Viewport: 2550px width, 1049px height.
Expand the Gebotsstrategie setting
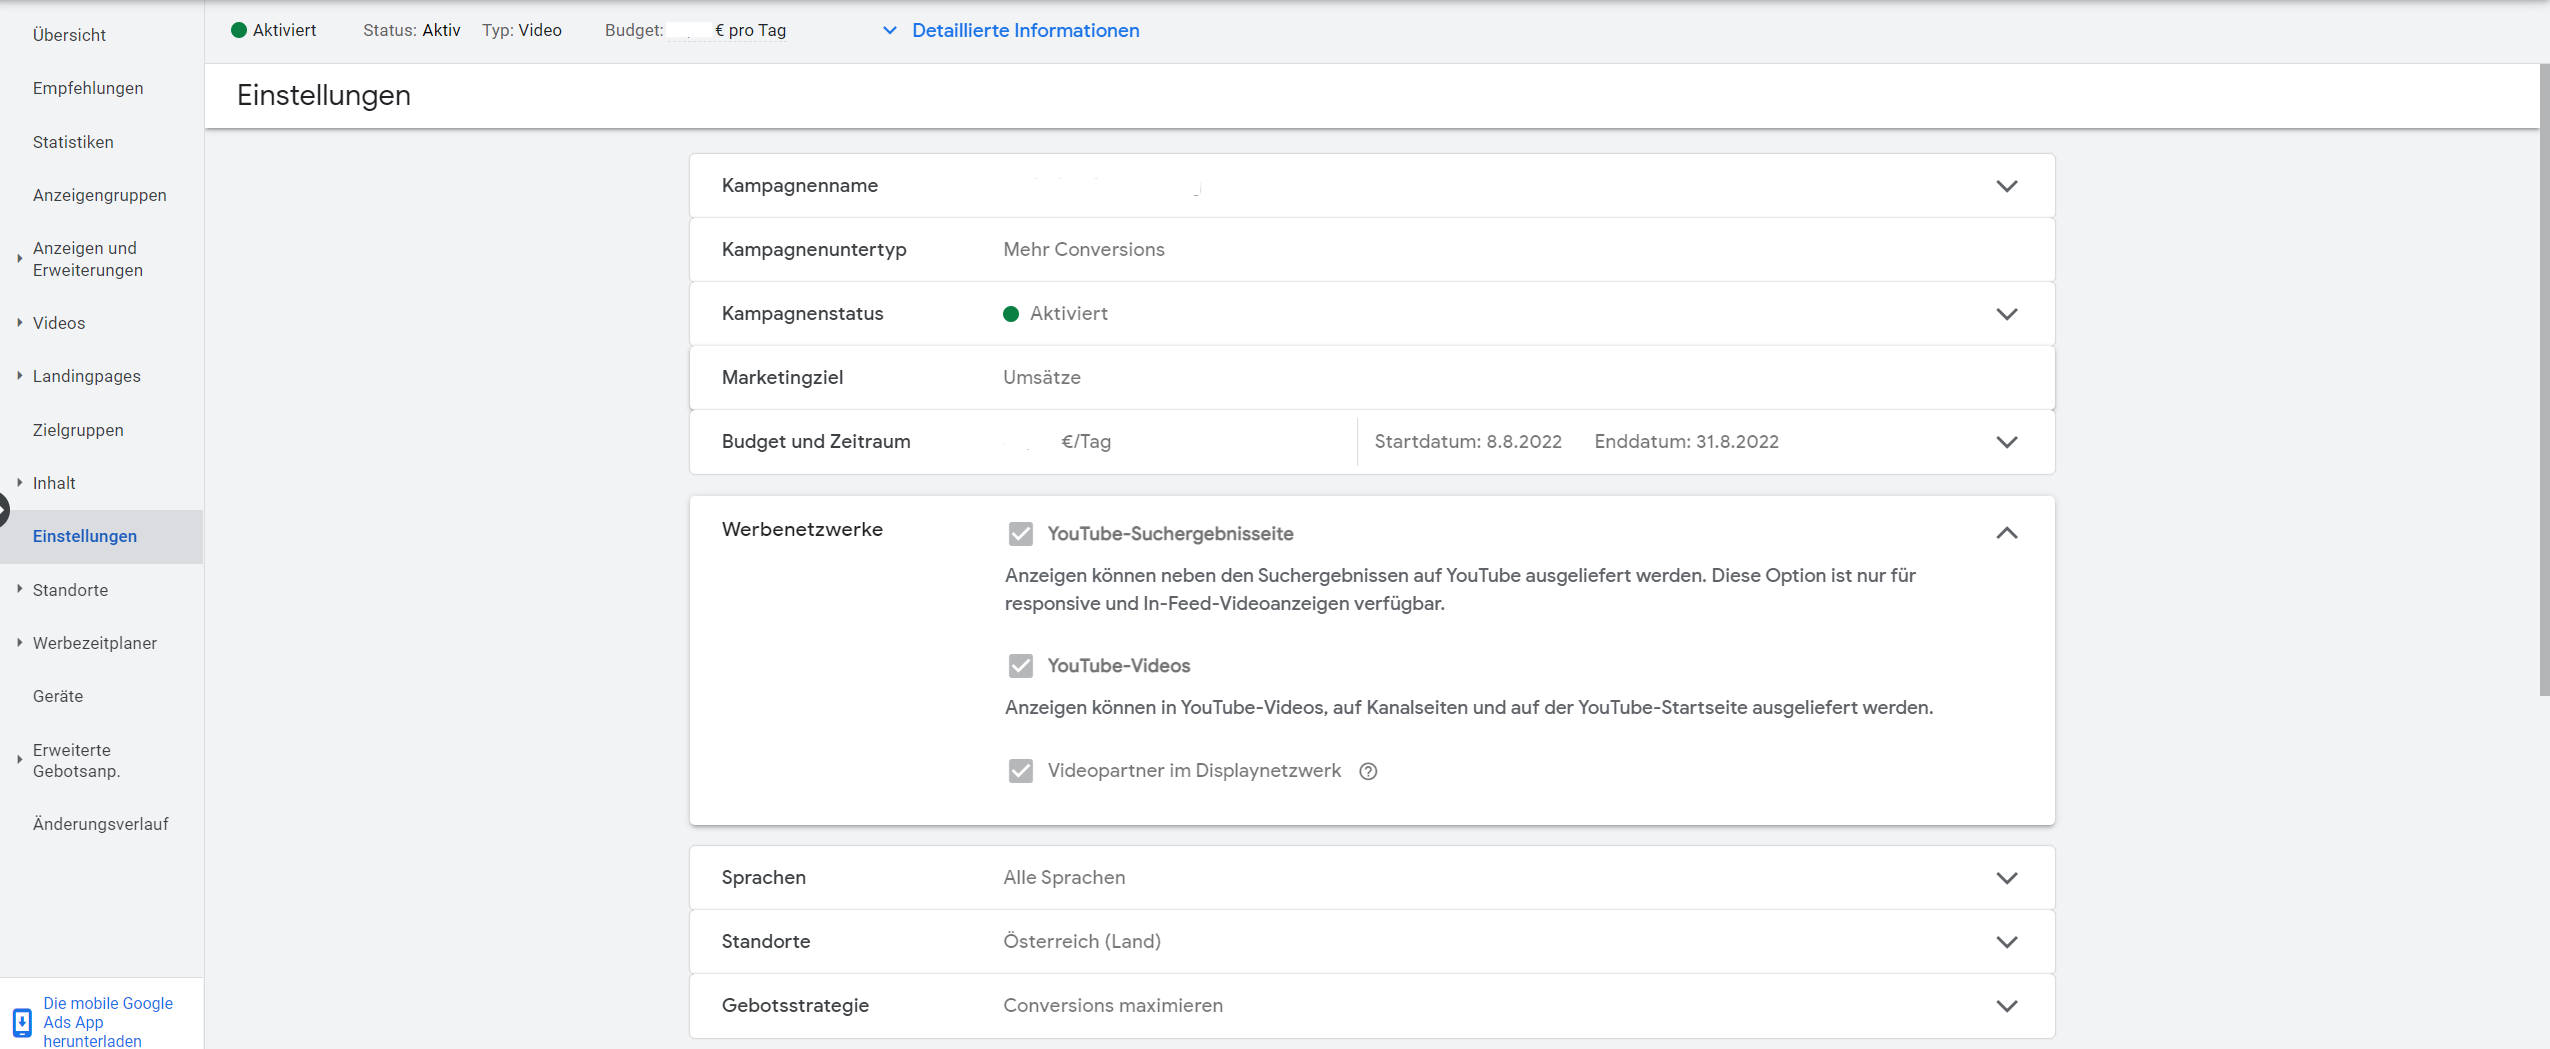coord(2006,1006)
